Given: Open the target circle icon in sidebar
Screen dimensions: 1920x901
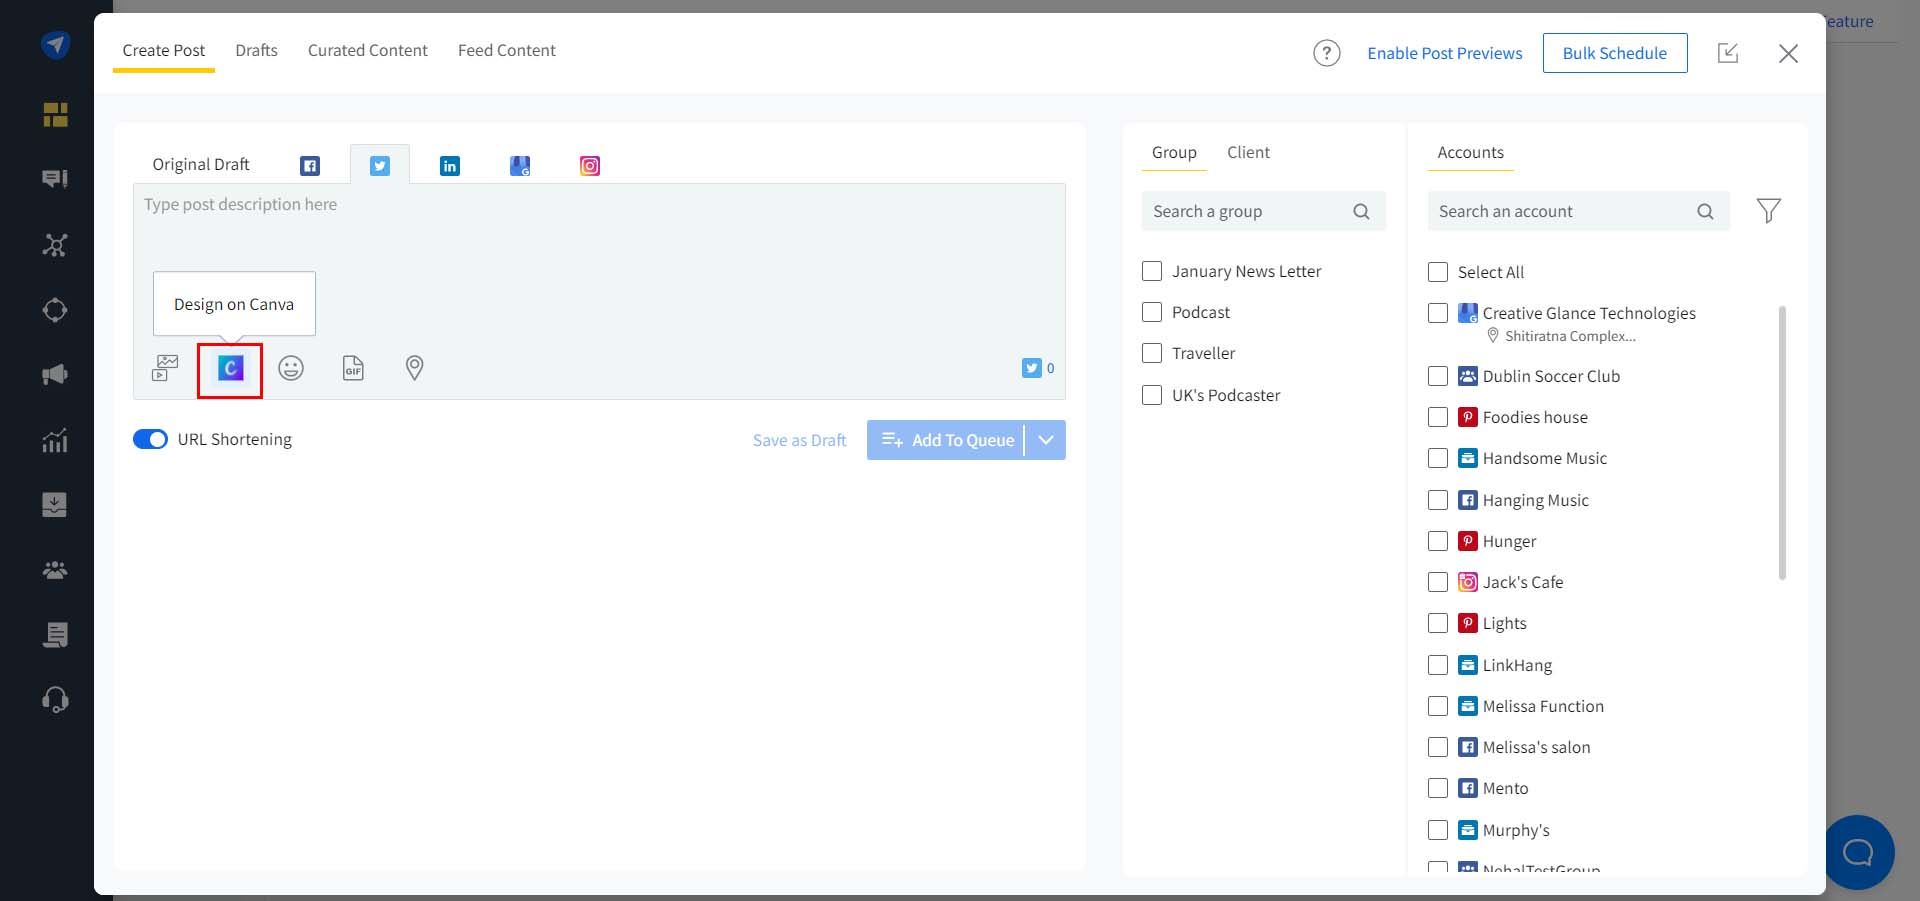Looking at the screenshot, I should [x=55, y=310].
